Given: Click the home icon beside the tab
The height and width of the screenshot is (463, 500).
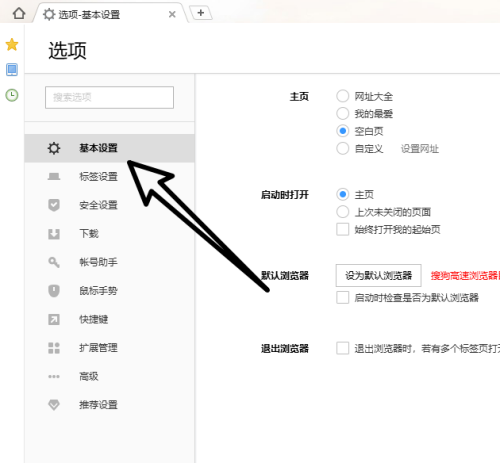Looking at the screenshot, I should [19, 13].
